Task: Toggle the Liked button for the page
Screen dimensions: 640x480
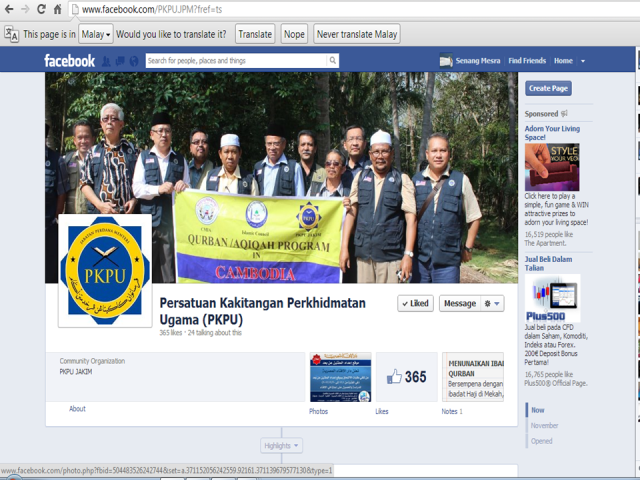Action: (414, 303)
